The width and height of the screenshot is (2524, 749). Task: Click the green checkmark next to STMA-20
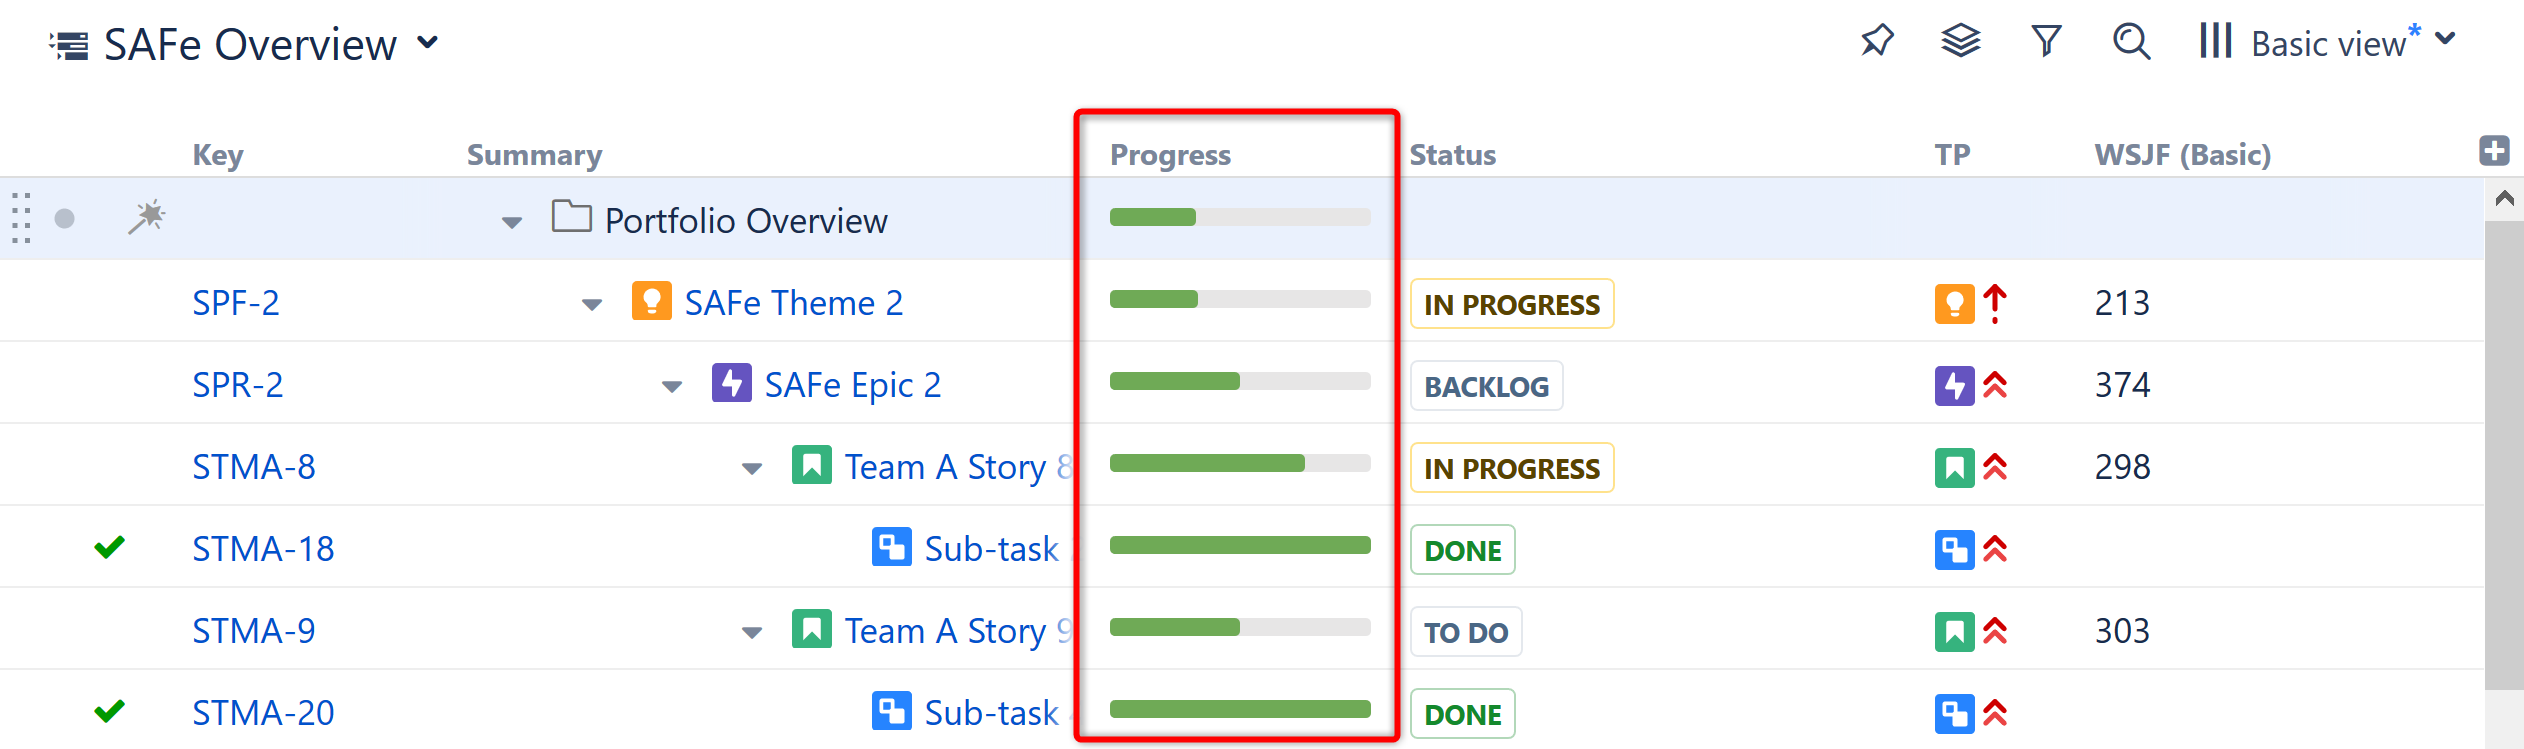[109, 712]
